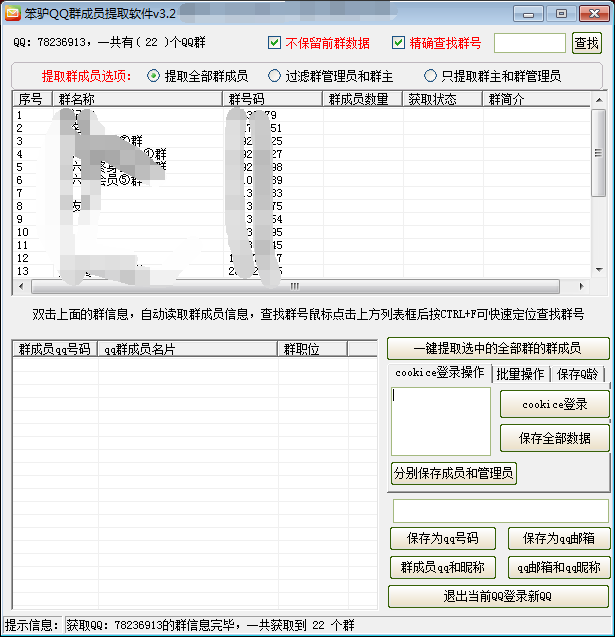The height and width of the screenshot is (637, 615).
Task: Switch to cookice登录操作 tab
Action: coord(440,373)
